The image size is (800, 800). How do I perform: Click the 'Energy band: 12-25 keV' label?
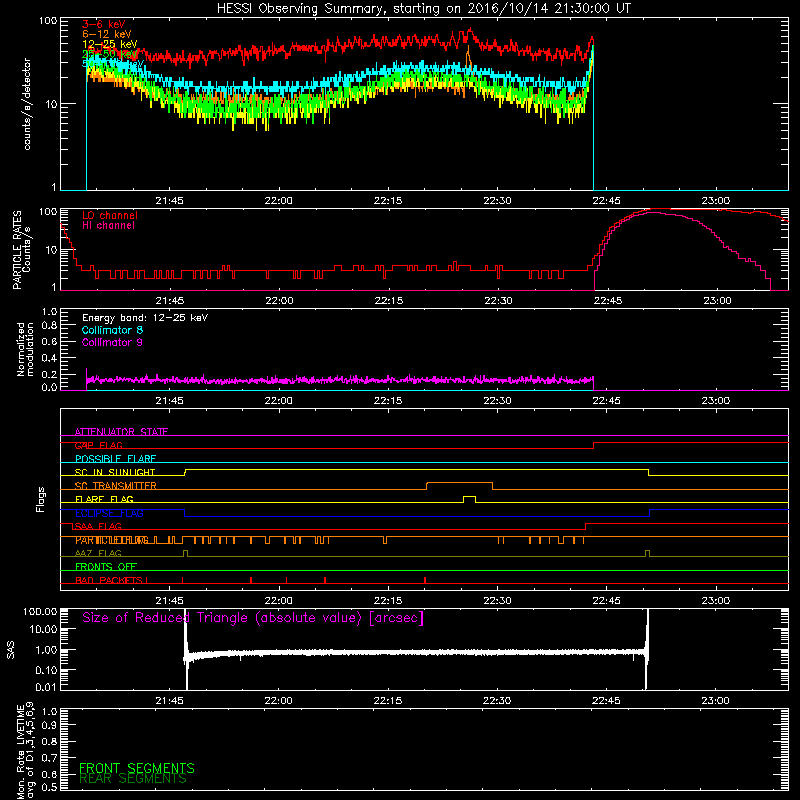coord(145,318)
